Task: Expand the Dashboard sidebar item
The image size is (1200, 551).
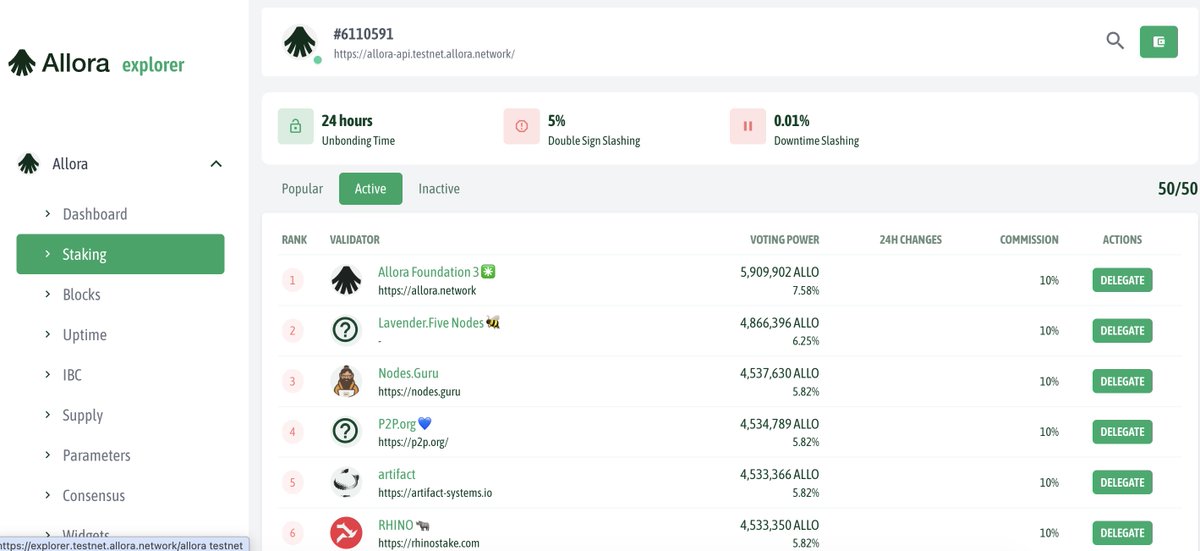Action: [x=95, y=214]
